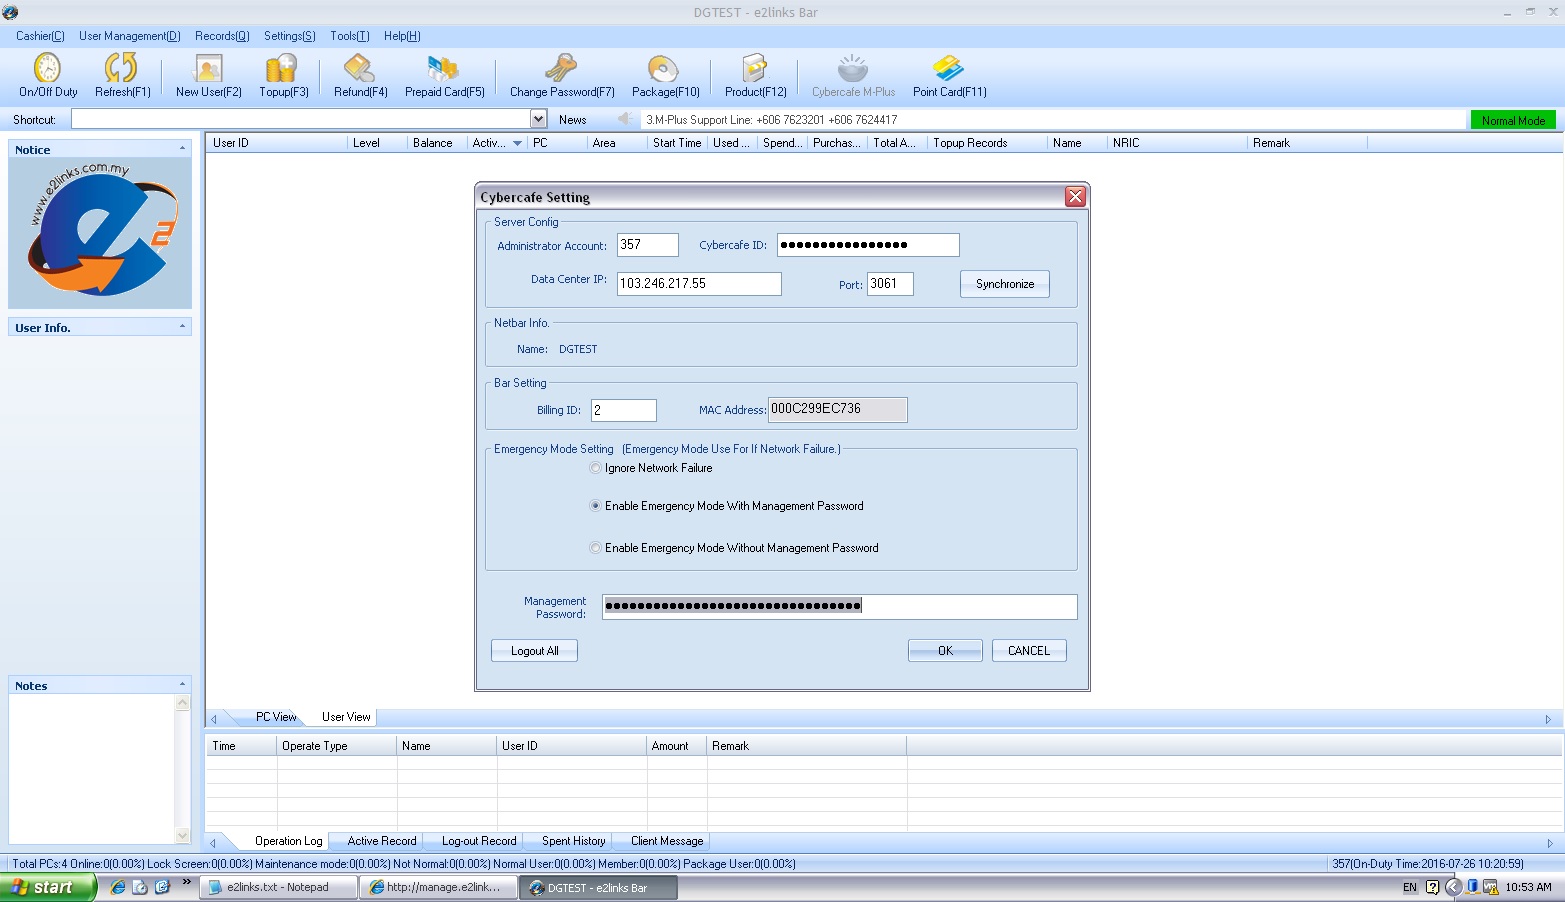Viewport: 1565px width, 902px height.
Task: Click the Refresh(F1) toolbar icon
Action: 122,68
